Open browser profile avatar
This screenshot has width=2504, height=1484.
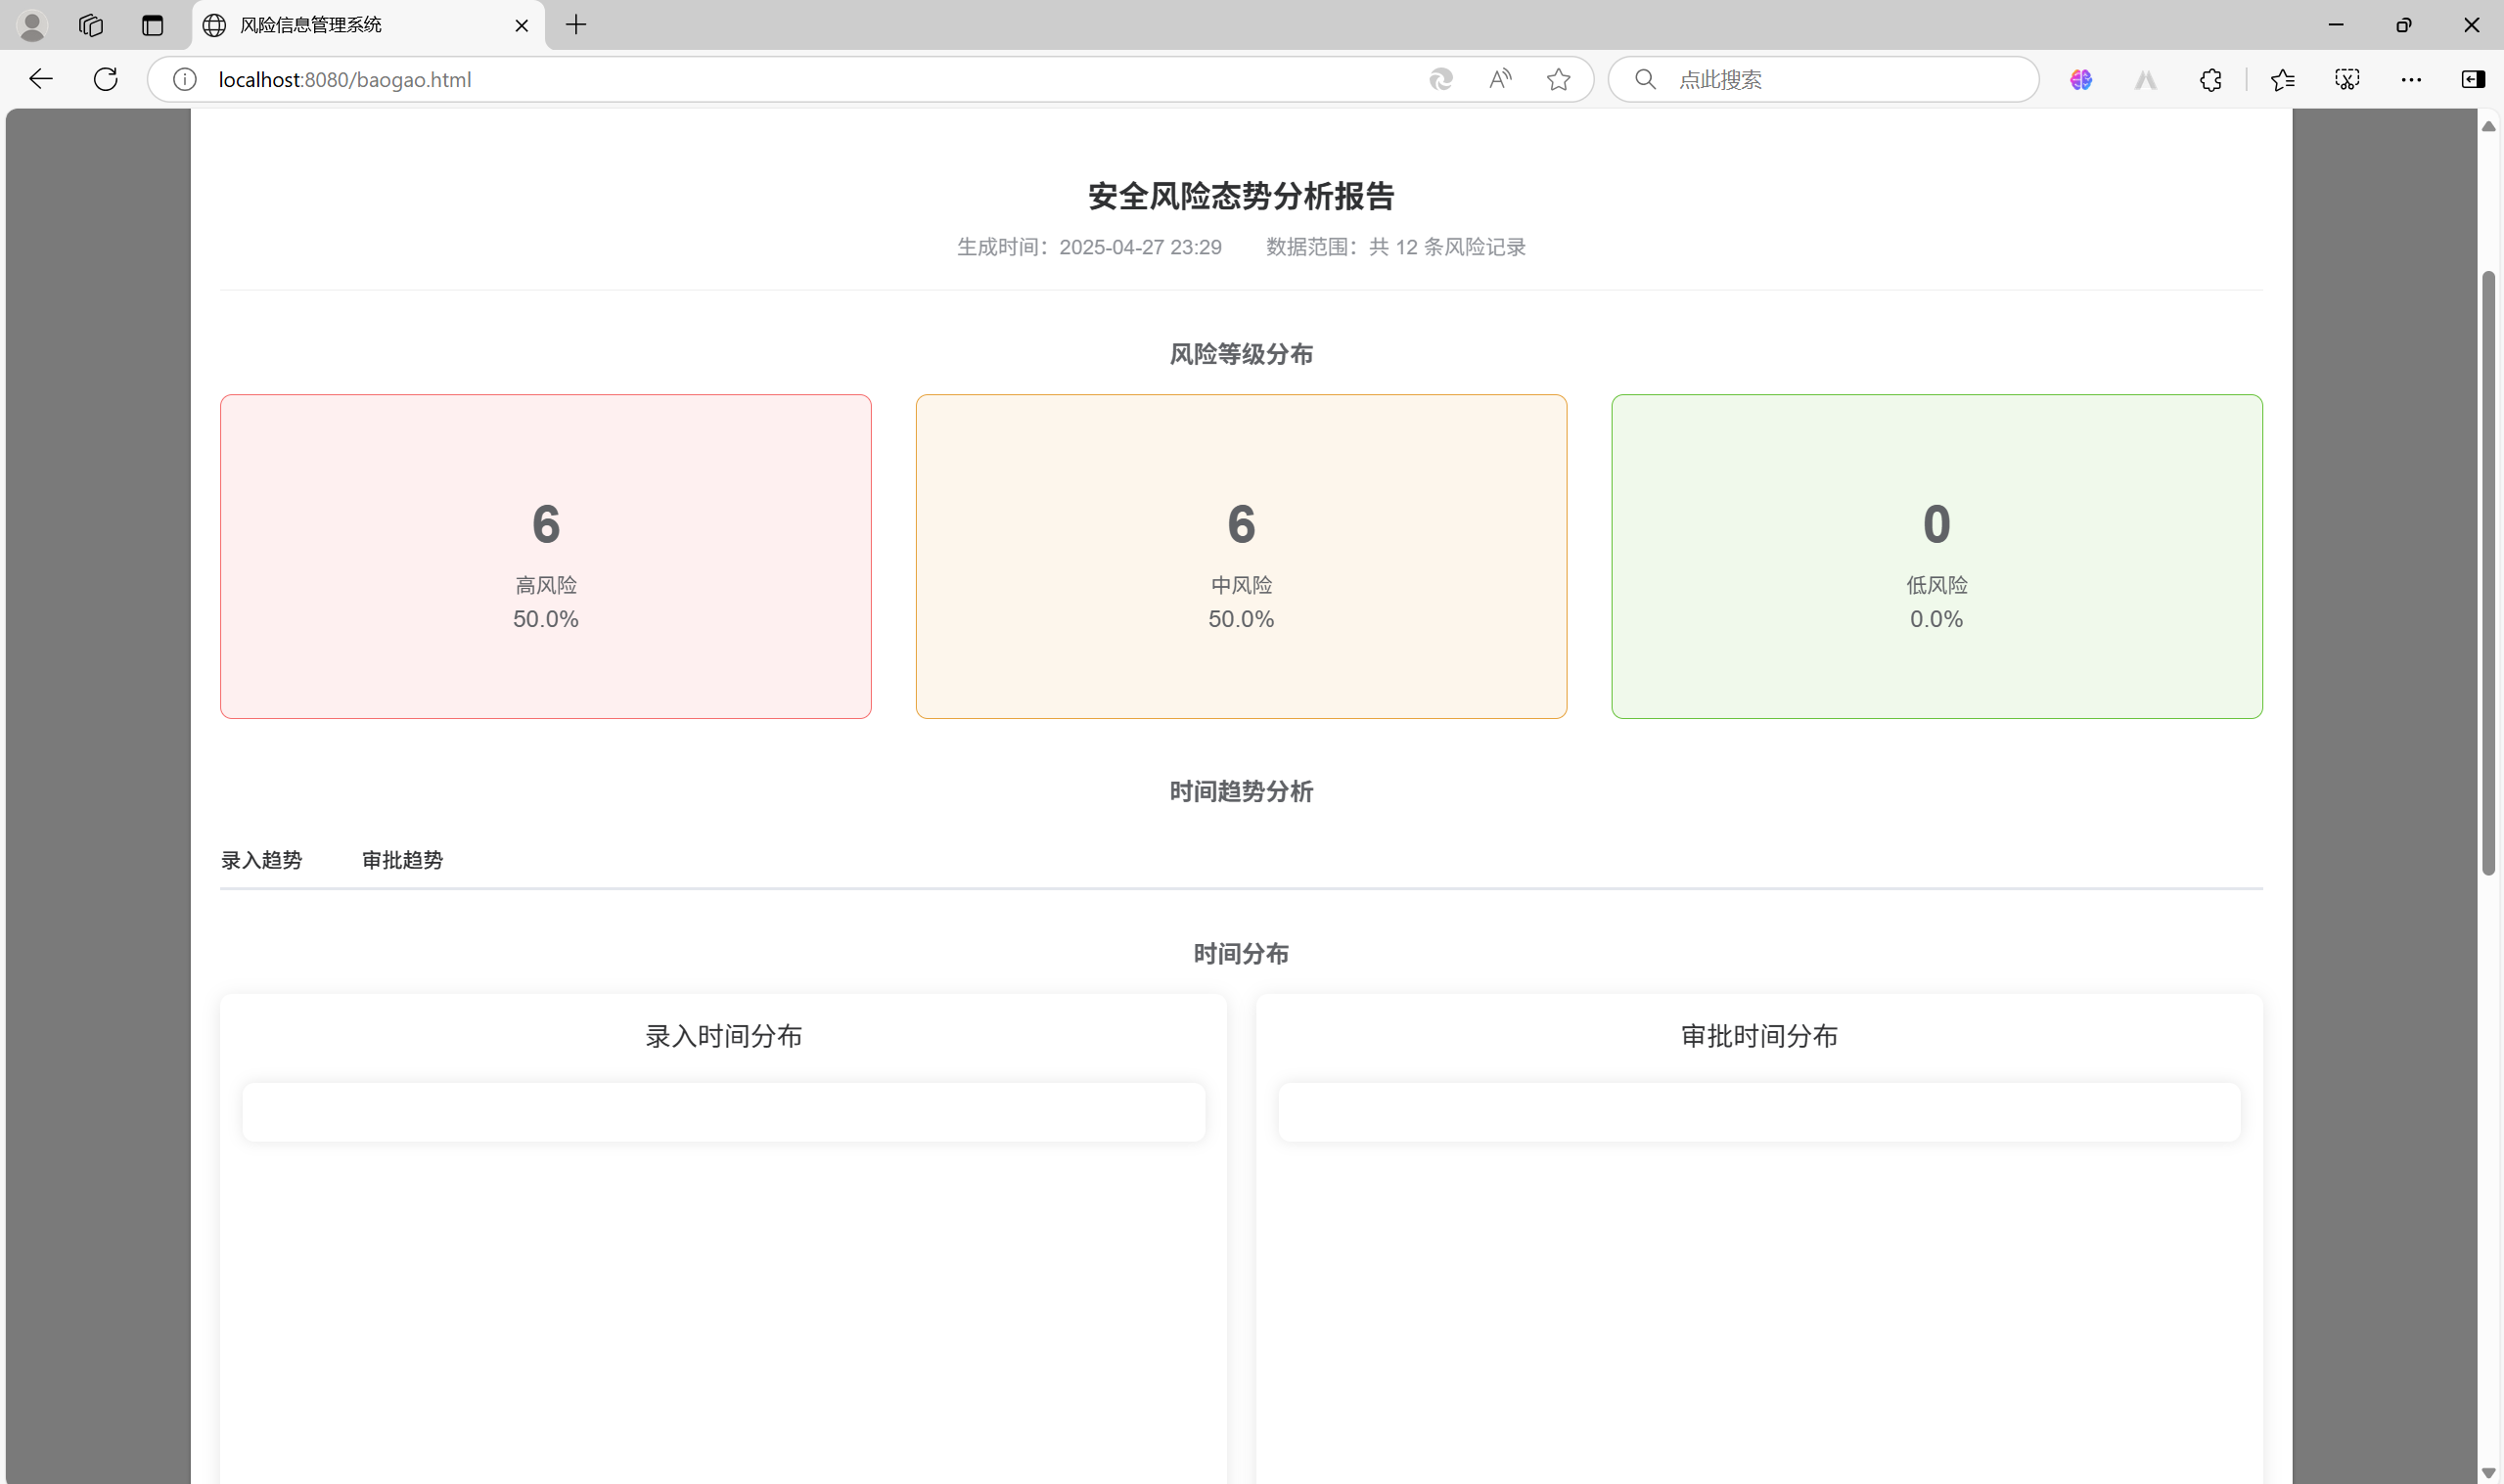pyautogui.click(x=32, y=25)
